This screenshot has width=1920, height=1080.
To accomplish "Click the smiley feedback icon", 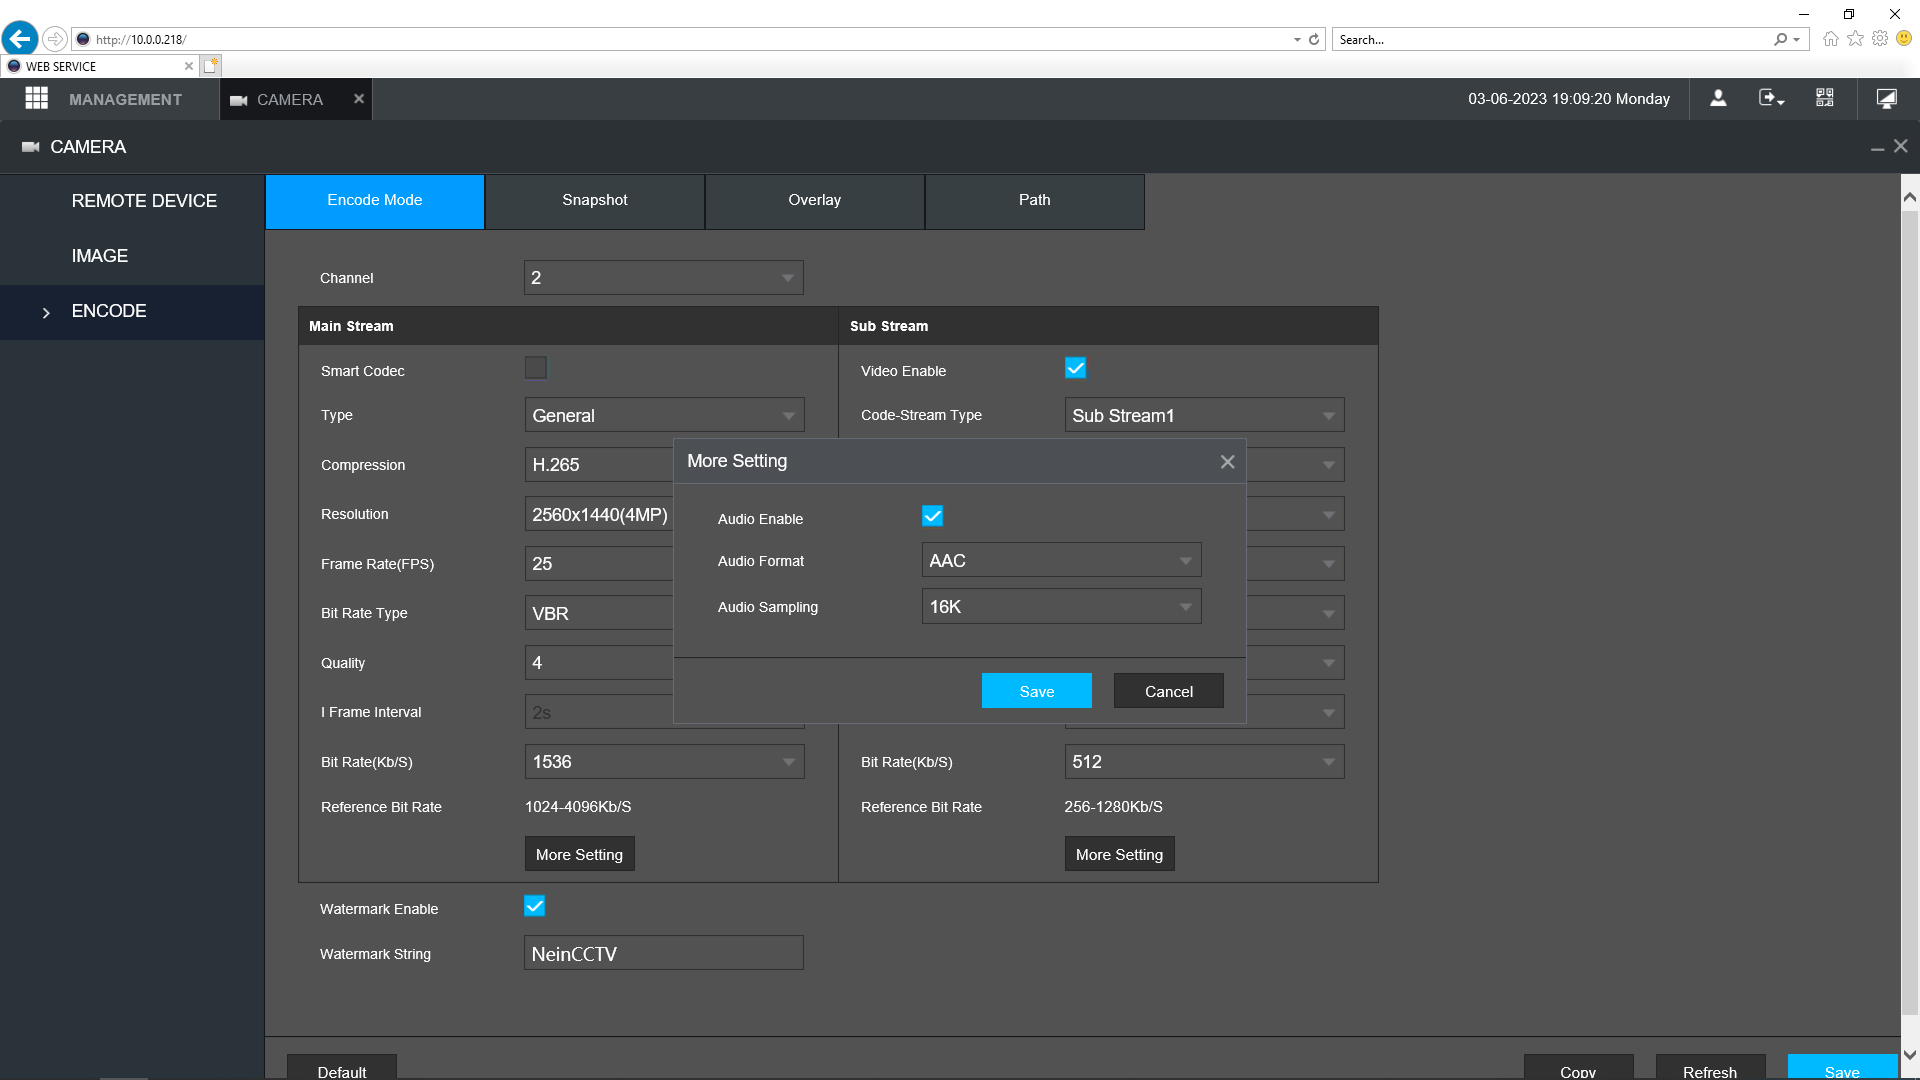I will (x=1904, y=39).
